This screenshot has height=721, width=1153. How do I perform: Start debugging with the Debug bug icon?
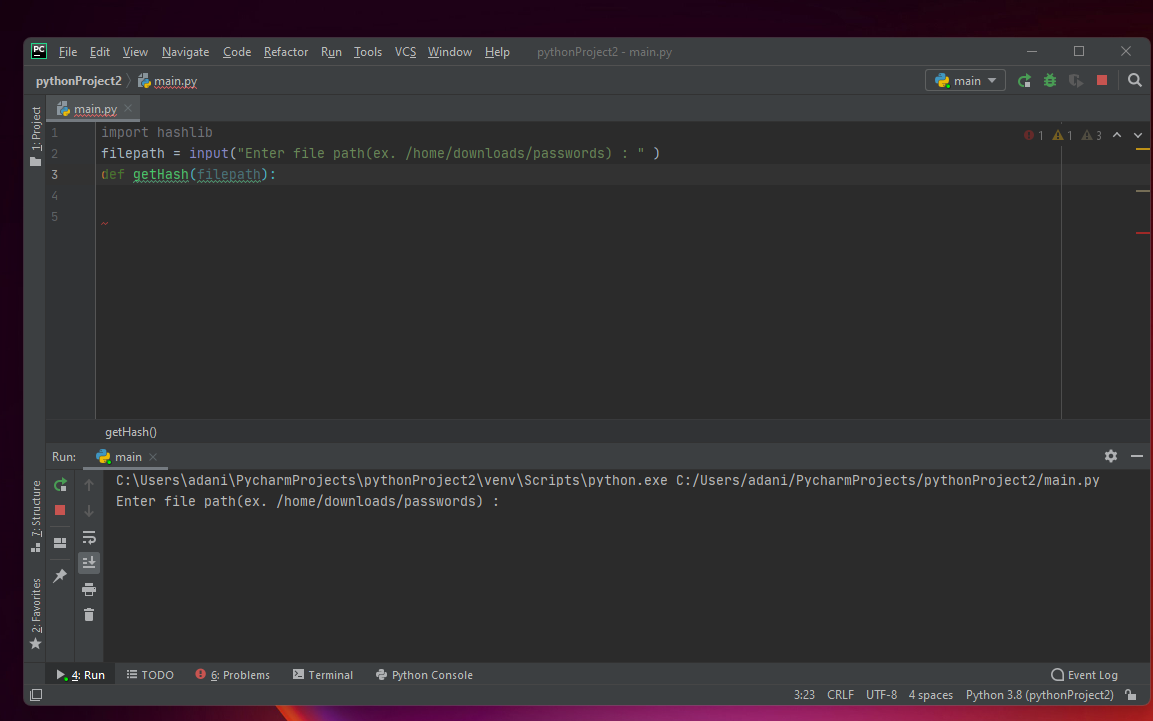pyautogui.click(x=1049, y=80)
